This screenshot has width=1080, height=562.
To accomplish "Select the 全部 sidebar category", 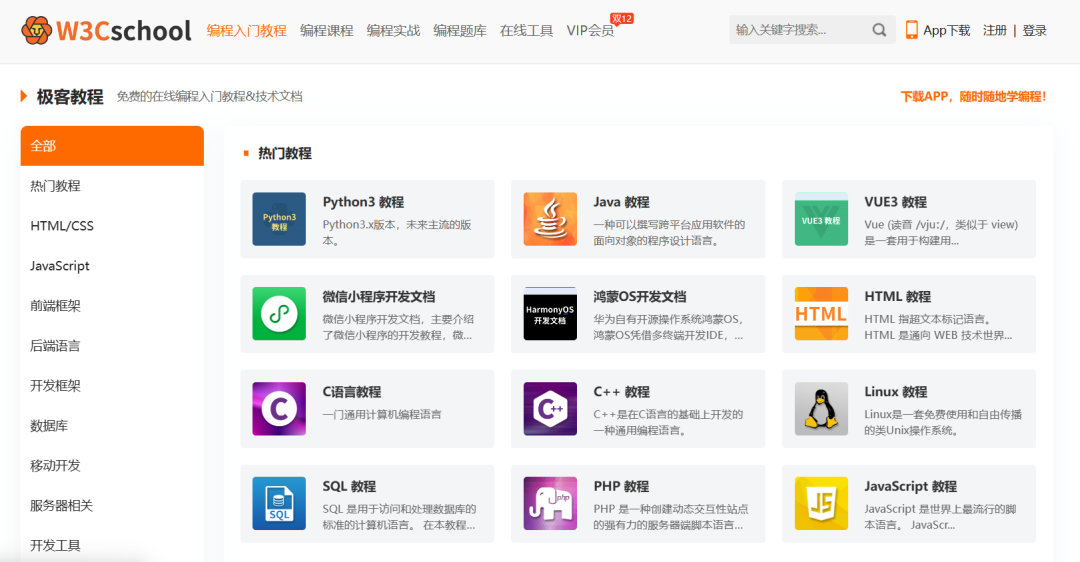I will click(112, 146).
